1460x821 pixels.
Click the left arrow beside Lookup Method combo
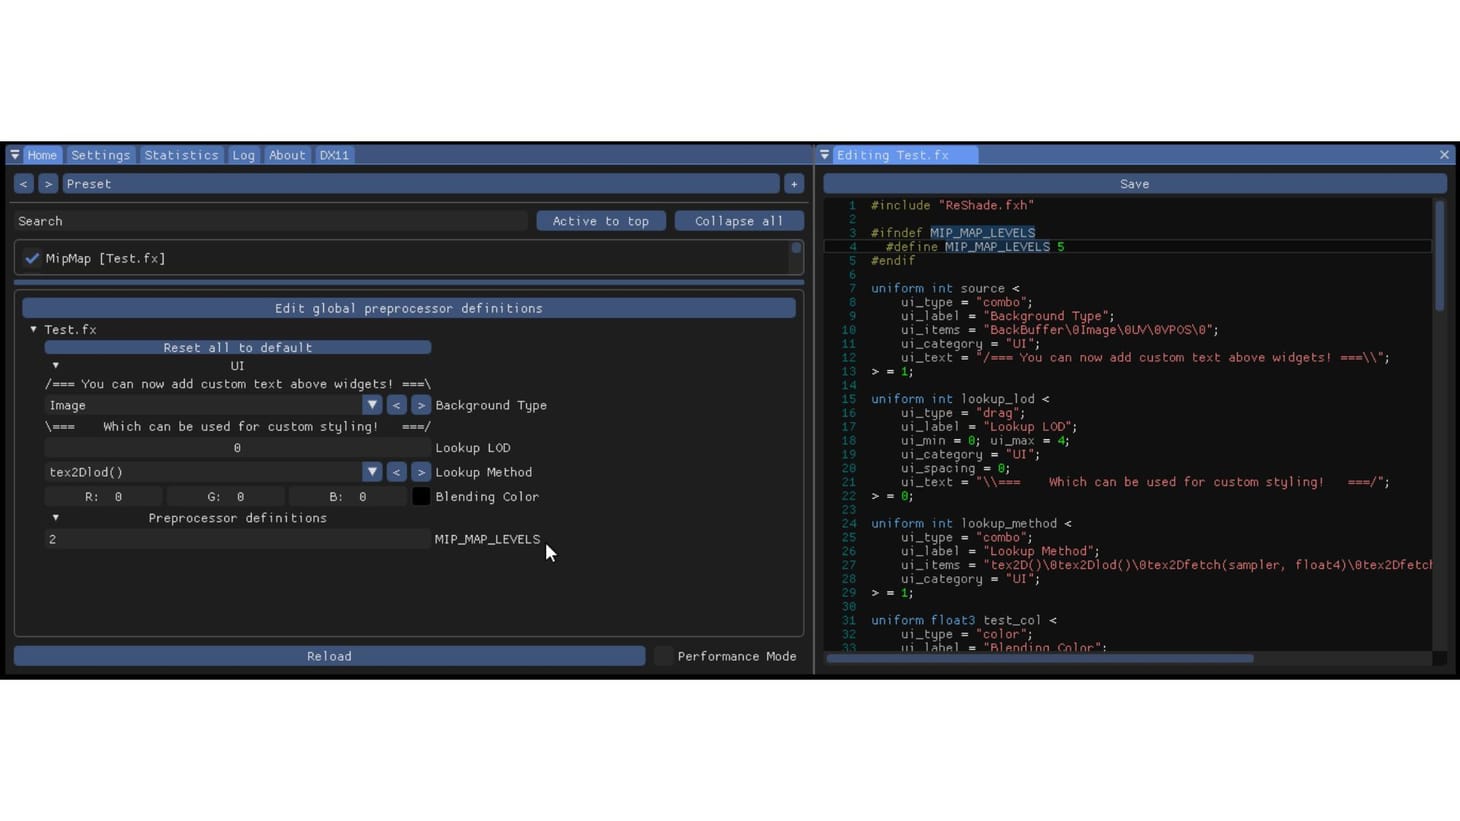point(396,471)
